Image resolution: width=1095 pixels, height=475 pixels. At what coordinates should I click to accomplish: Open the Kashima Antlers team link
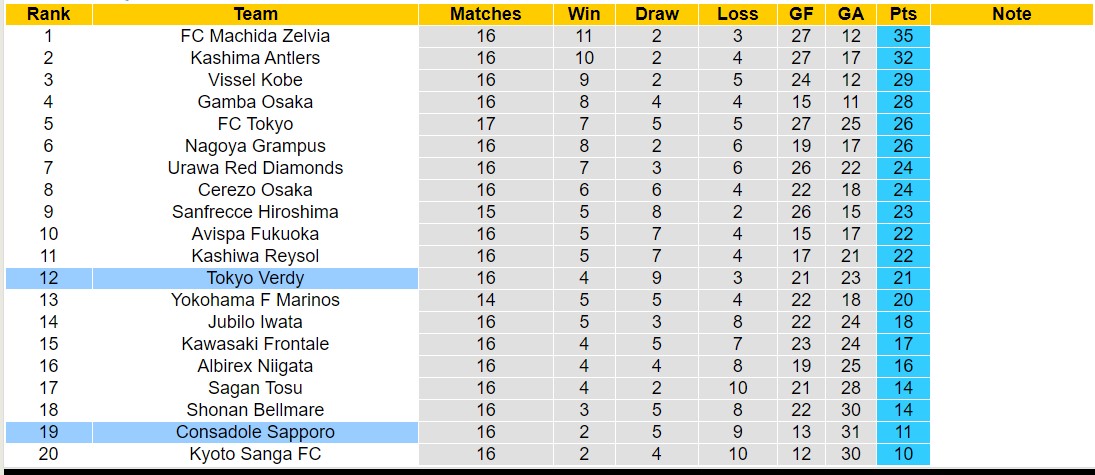coord(255,58)
